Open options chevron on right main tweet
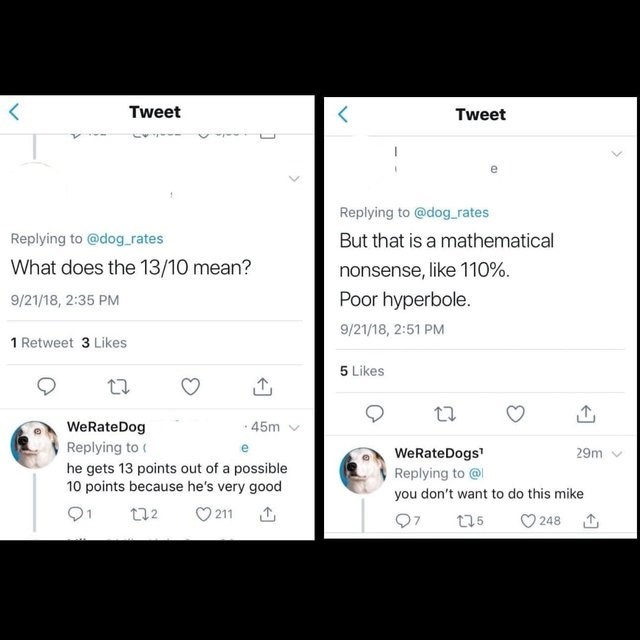Screen dimensions: 640x640 617,154
